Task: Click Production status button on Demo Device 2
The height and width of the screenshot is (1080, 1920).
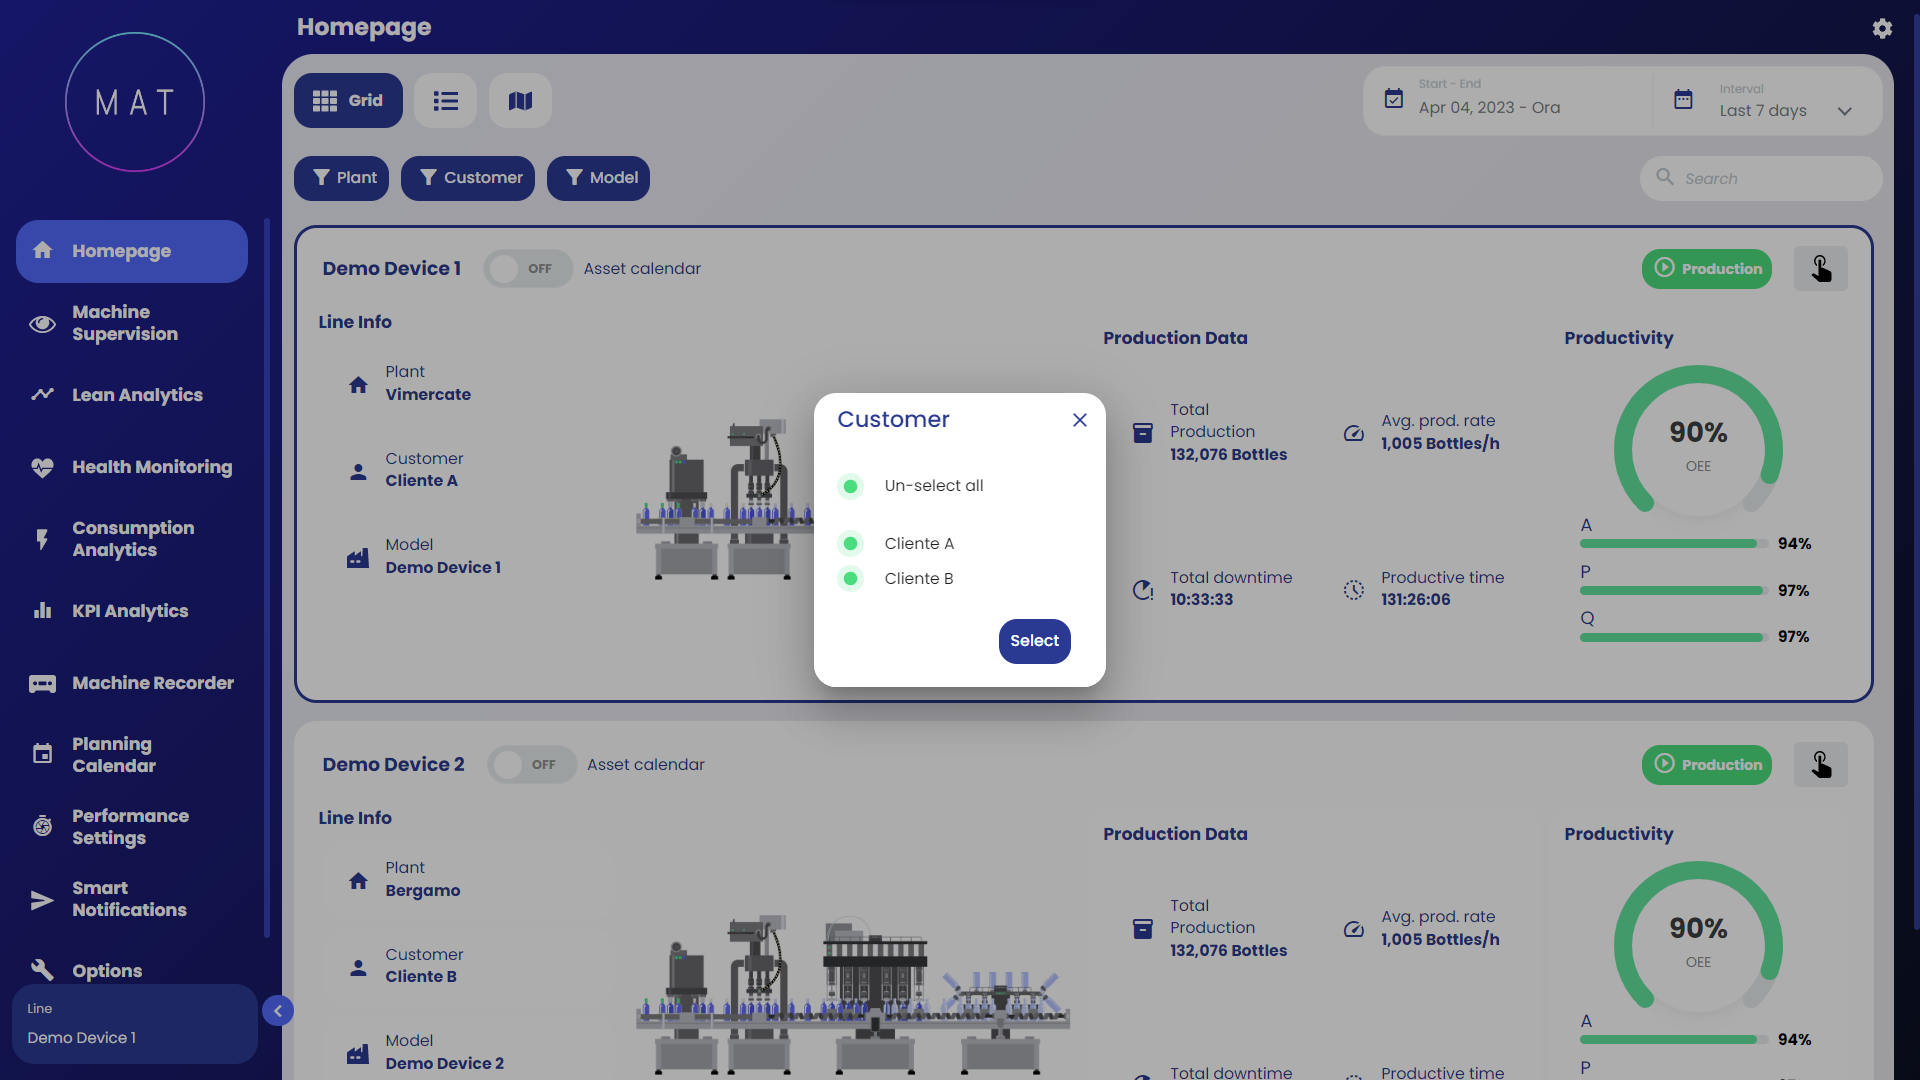Action: coord(1706,765)
